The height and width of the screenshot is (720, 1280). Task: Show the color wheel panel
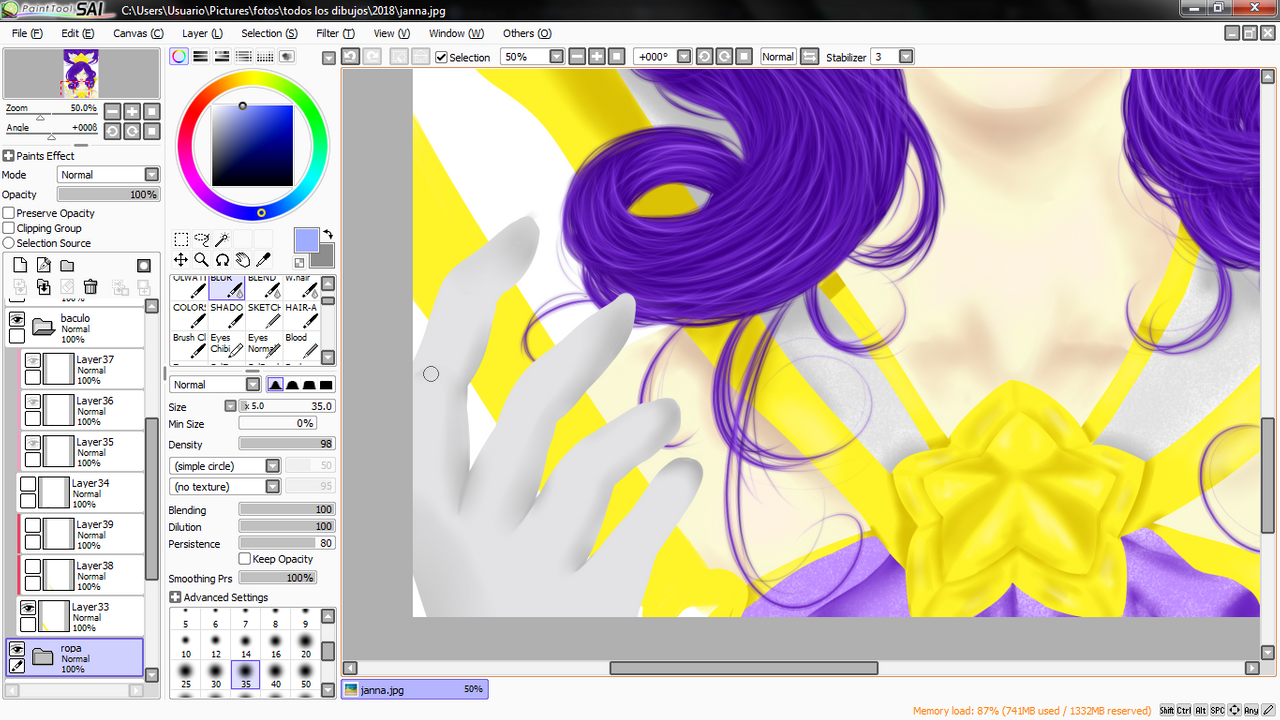point(179,57)
